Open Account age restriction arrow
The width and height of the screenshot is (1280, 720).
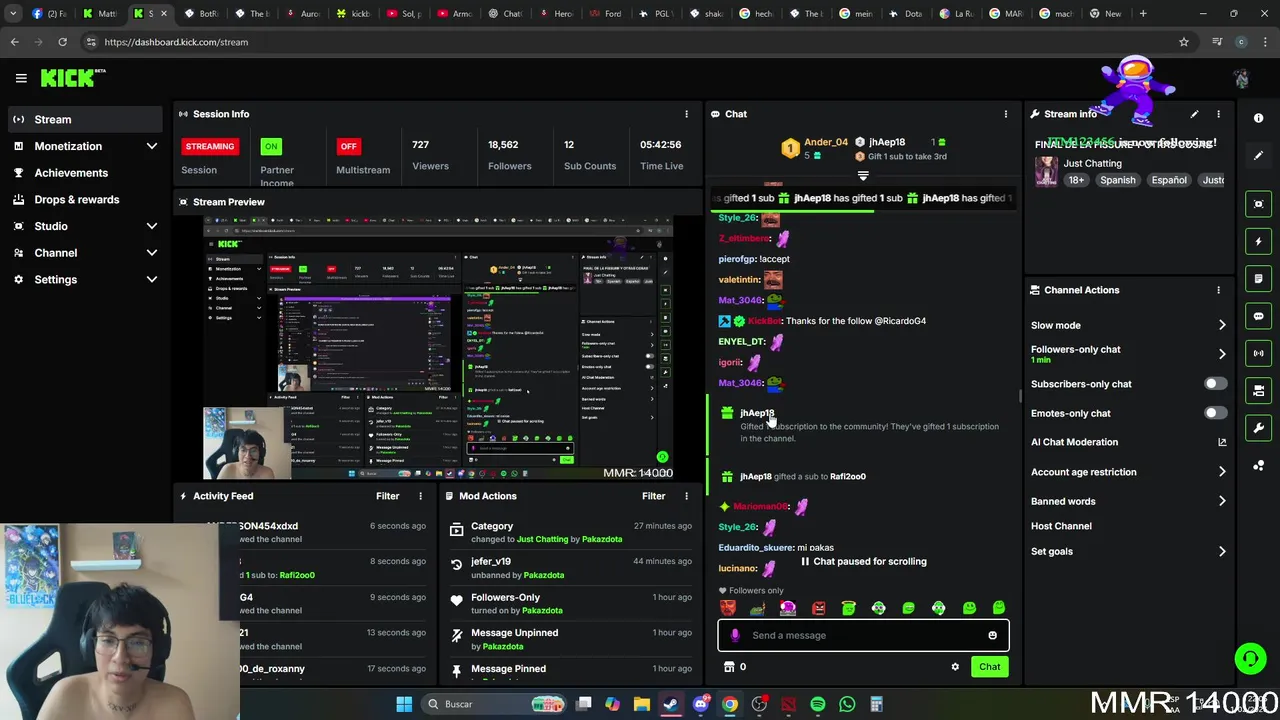[1222, 472]
